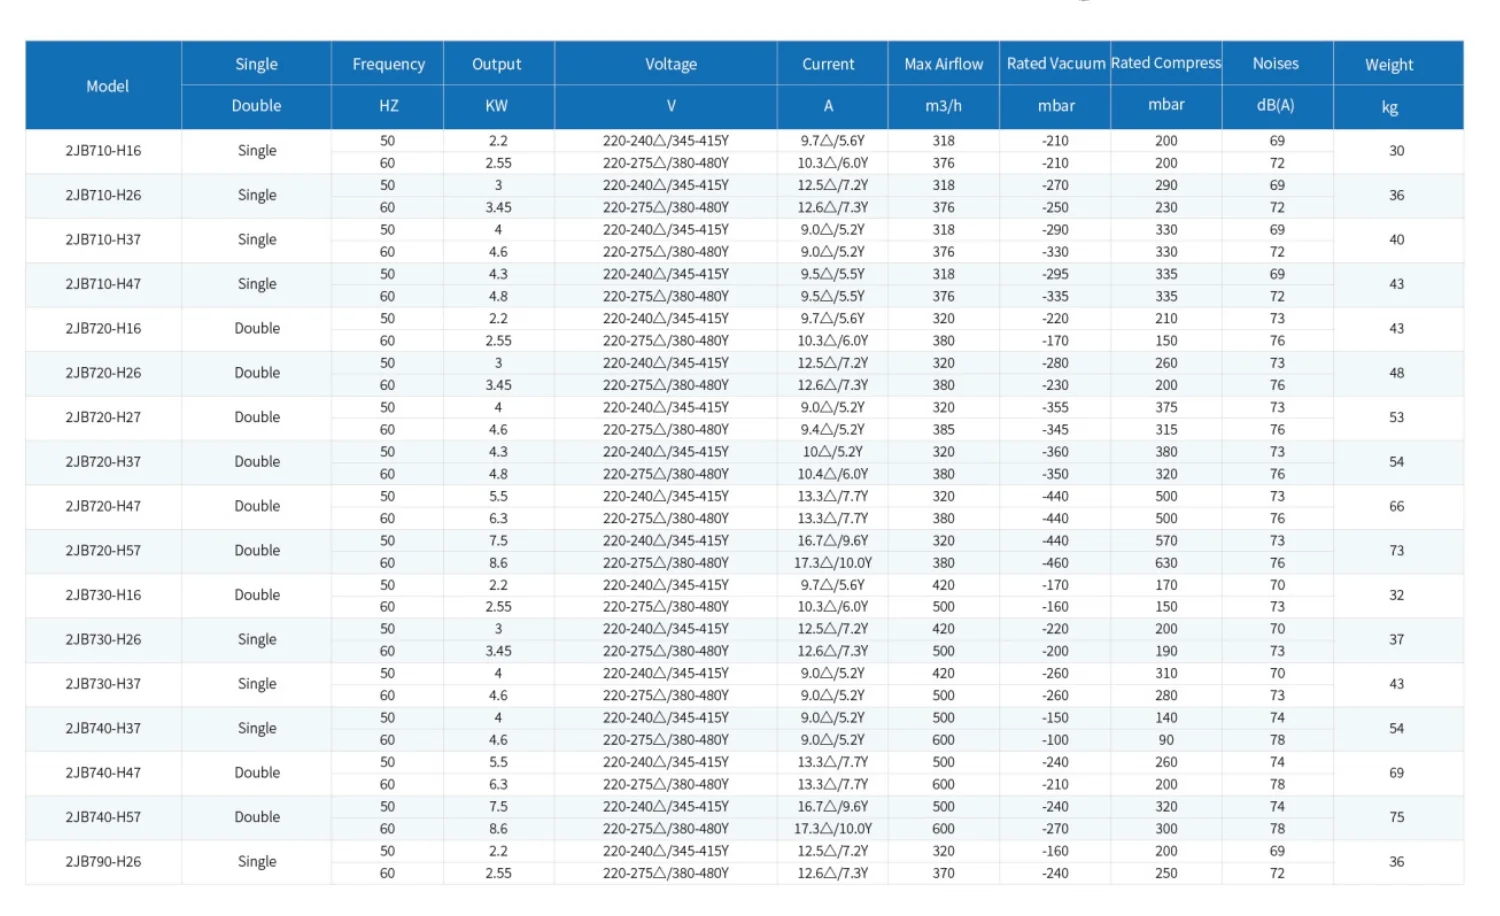Select the weight 69 cell for 2JB740-H47
Image resolution: width=1500 pixels, height=916 pixels.
(x=1397, y=773)
